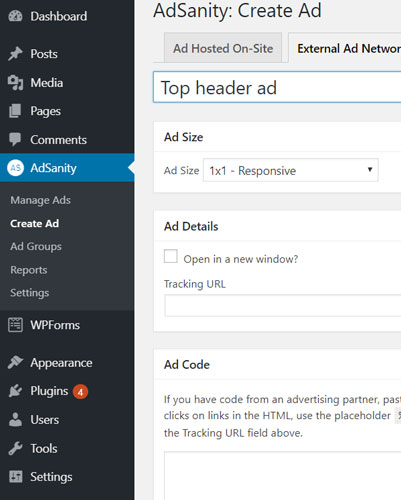Click the Plugins update count badge
The width and height of the screenshot is (401, 500).
click(80, 392)
